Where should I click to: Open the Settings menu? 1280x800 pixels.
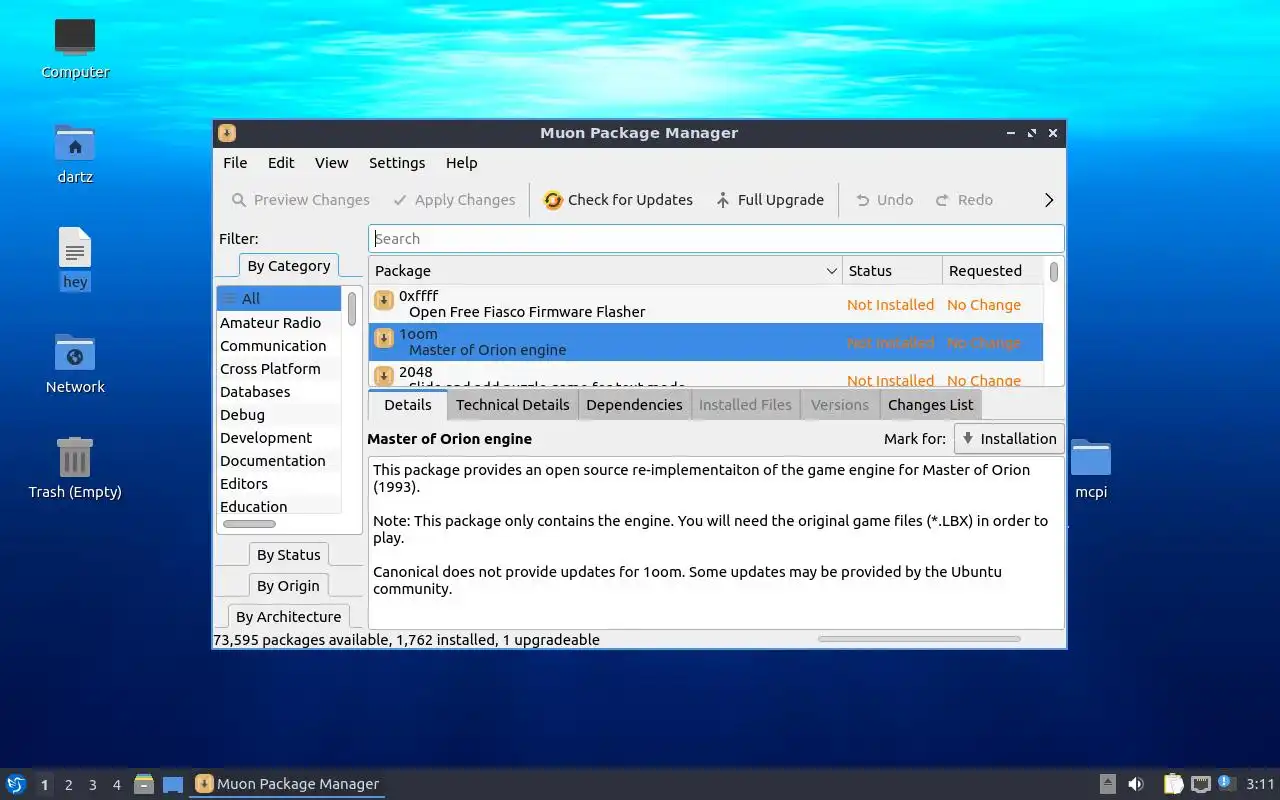point(397,163)
